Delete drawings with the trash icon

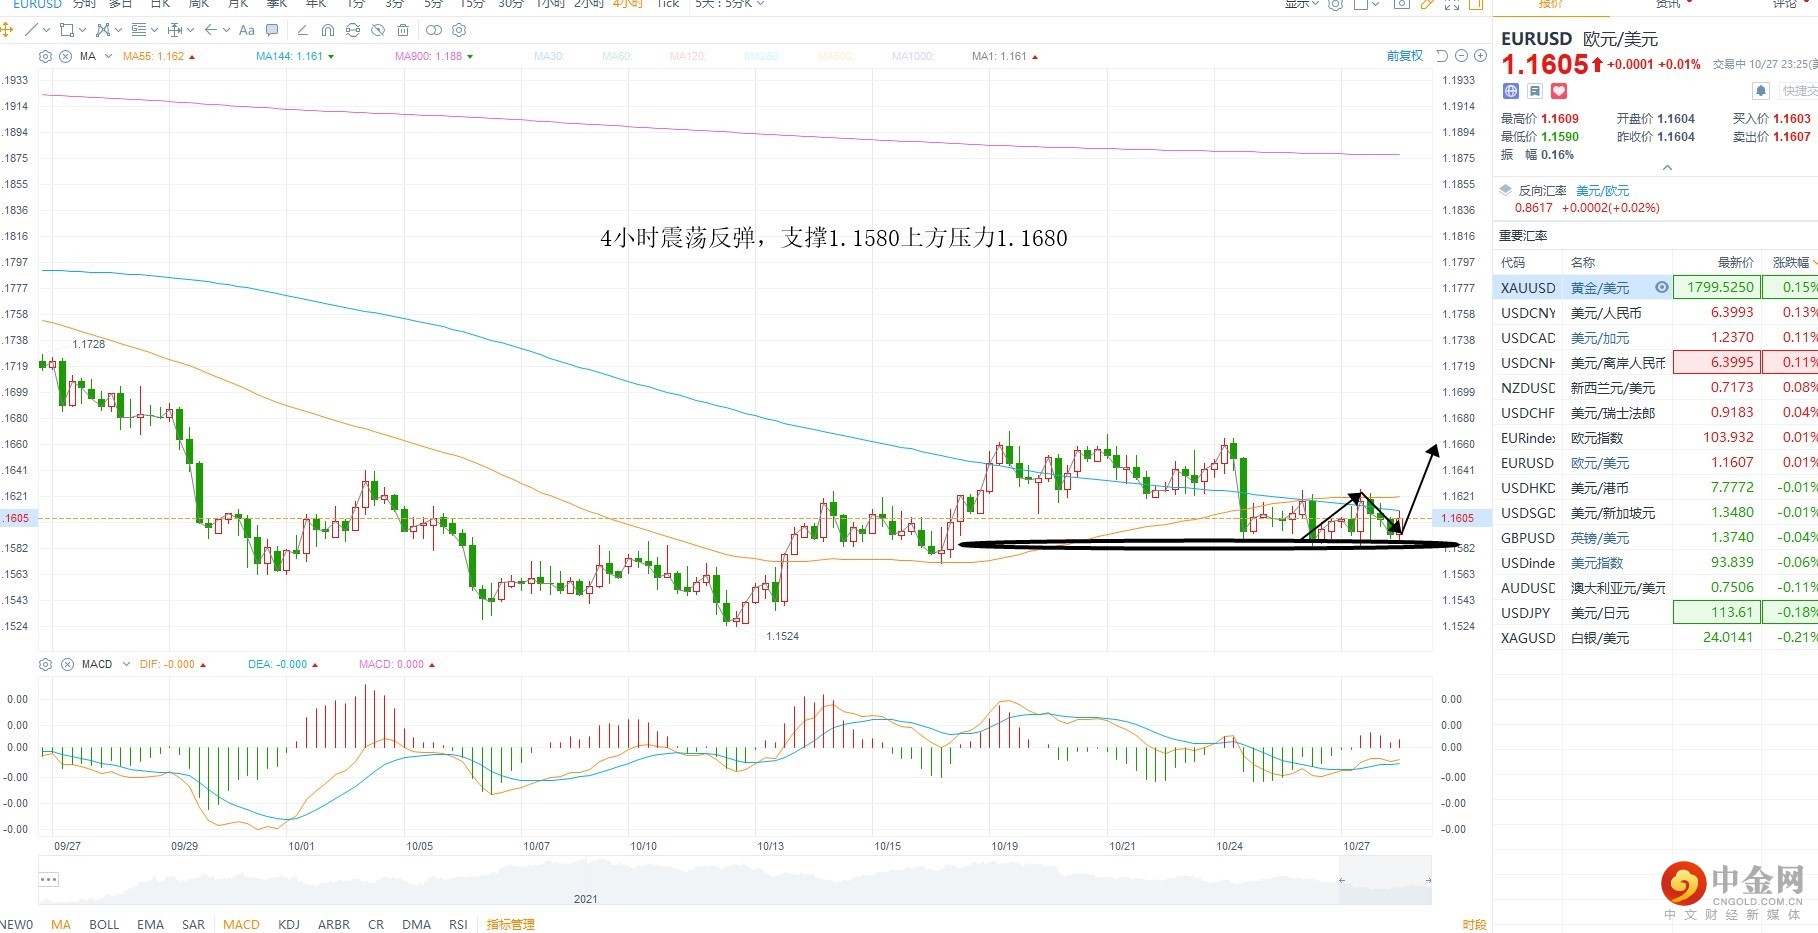(x=403, y=30)
